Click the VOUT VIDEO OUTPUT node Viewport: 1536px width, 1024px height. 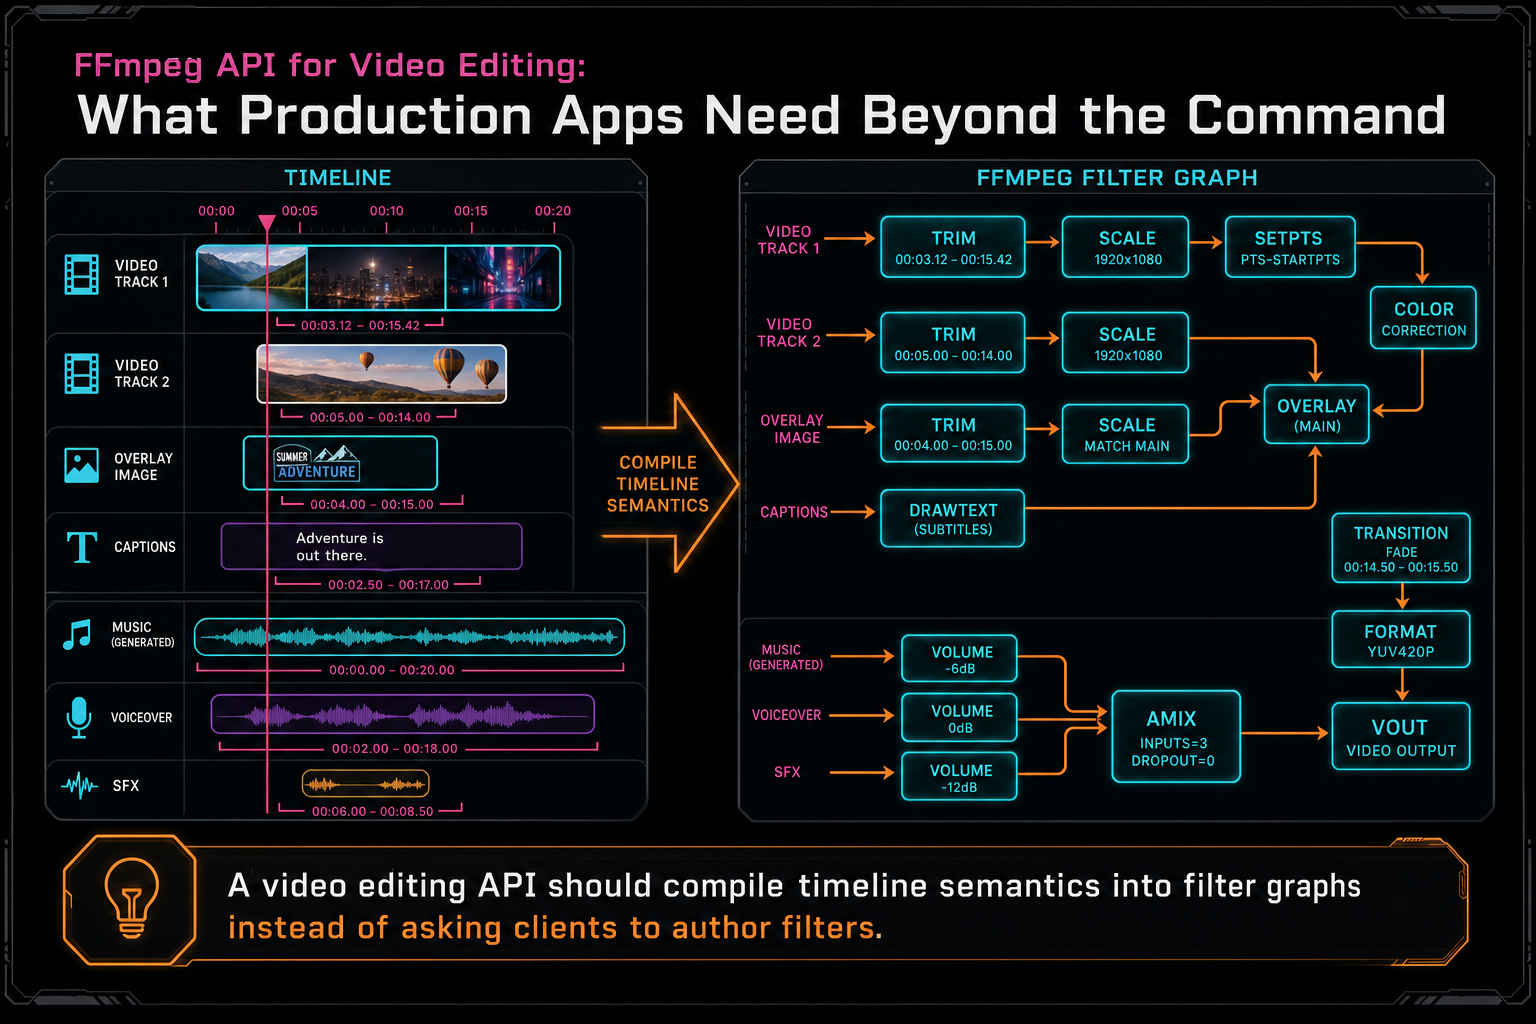click(1401, 737)
